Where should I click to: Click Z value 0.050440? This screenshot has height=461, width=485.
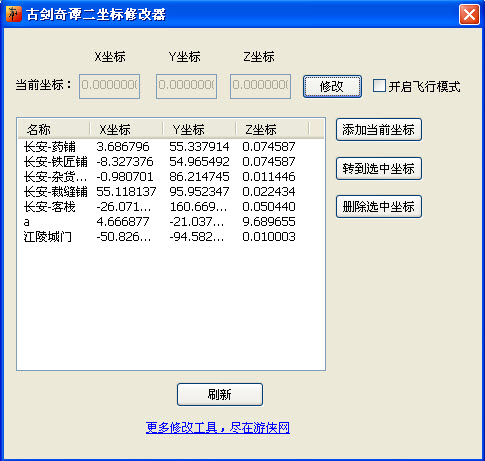pos(269,207)
